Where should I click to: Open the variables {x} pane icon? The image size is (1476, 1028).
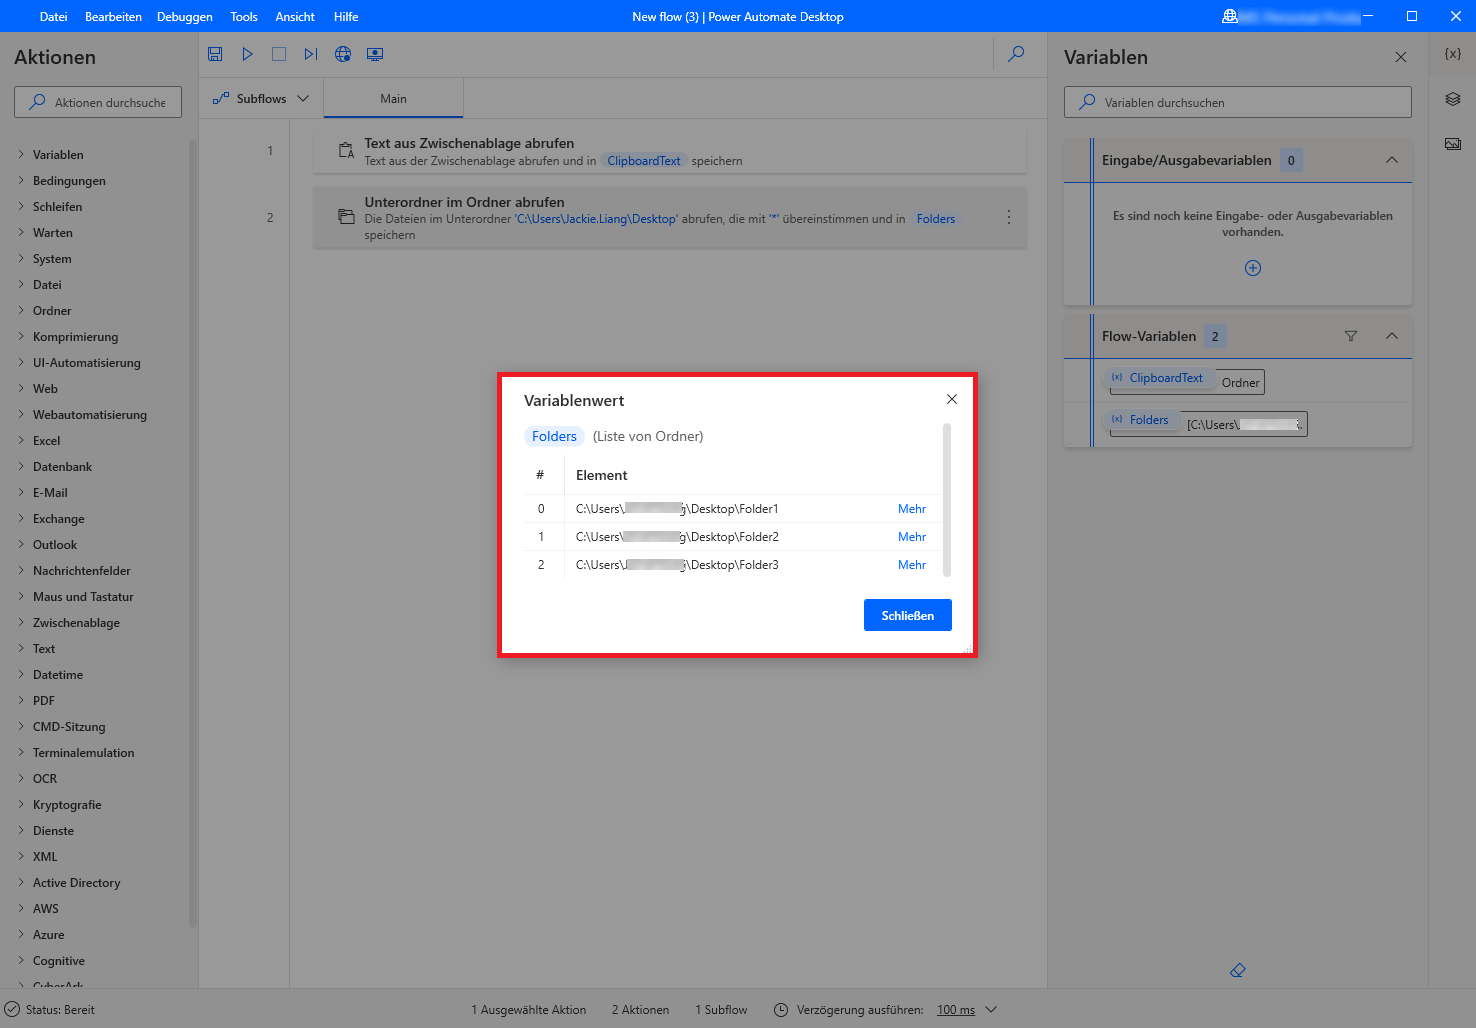point(1453,54)
